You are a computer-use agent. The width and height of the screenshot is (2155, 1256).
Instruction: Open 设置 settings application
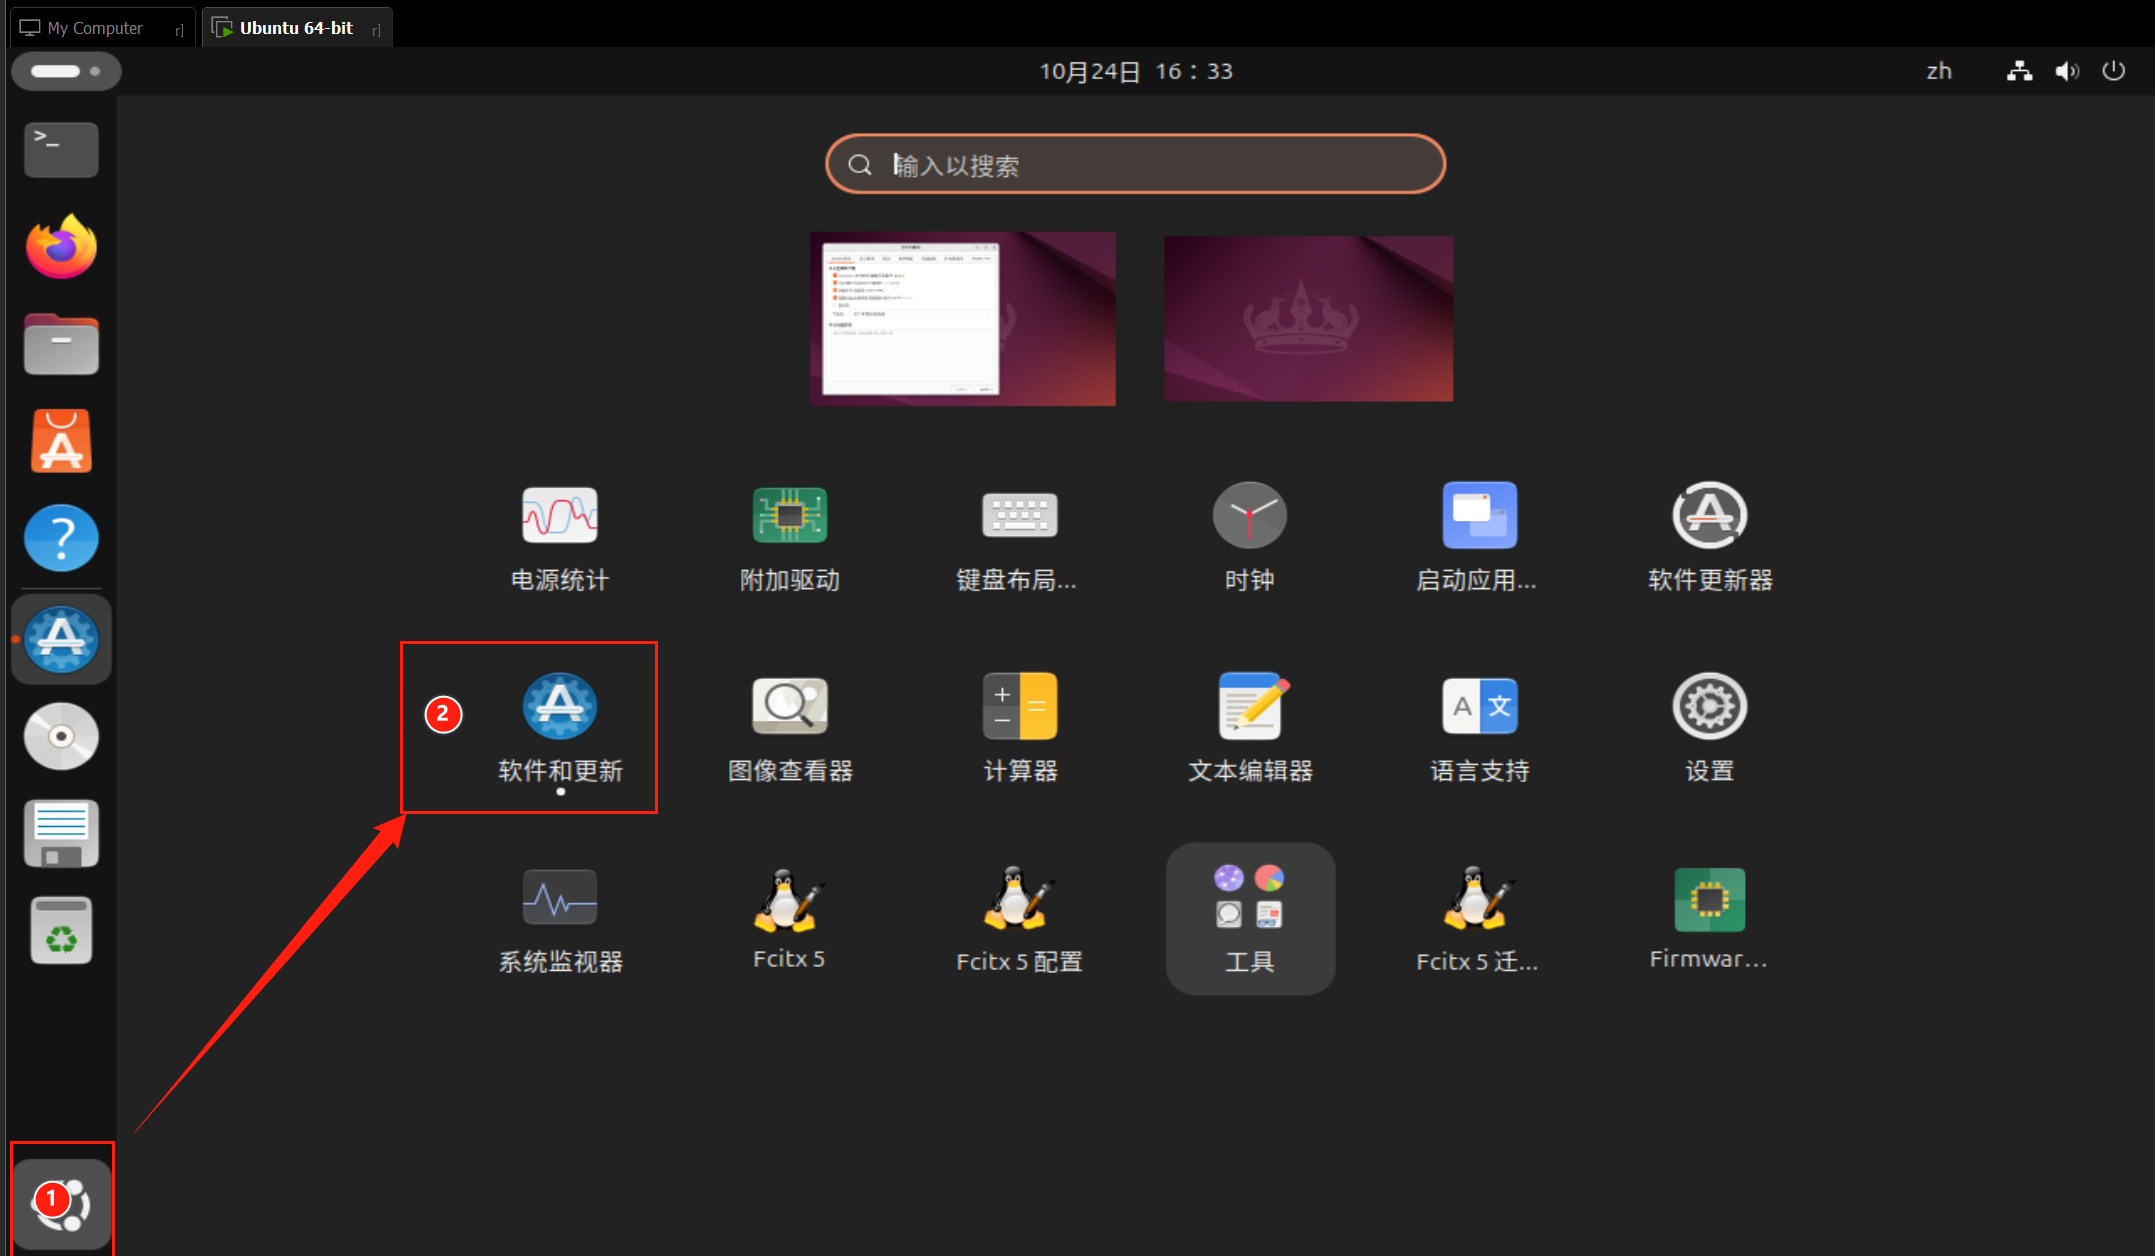[x=1709, y=706]
